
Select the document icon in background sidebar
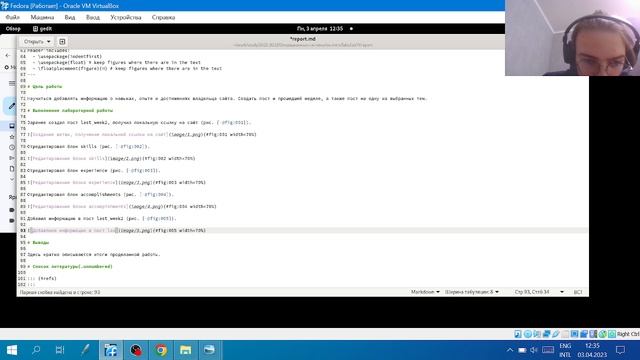12,169
